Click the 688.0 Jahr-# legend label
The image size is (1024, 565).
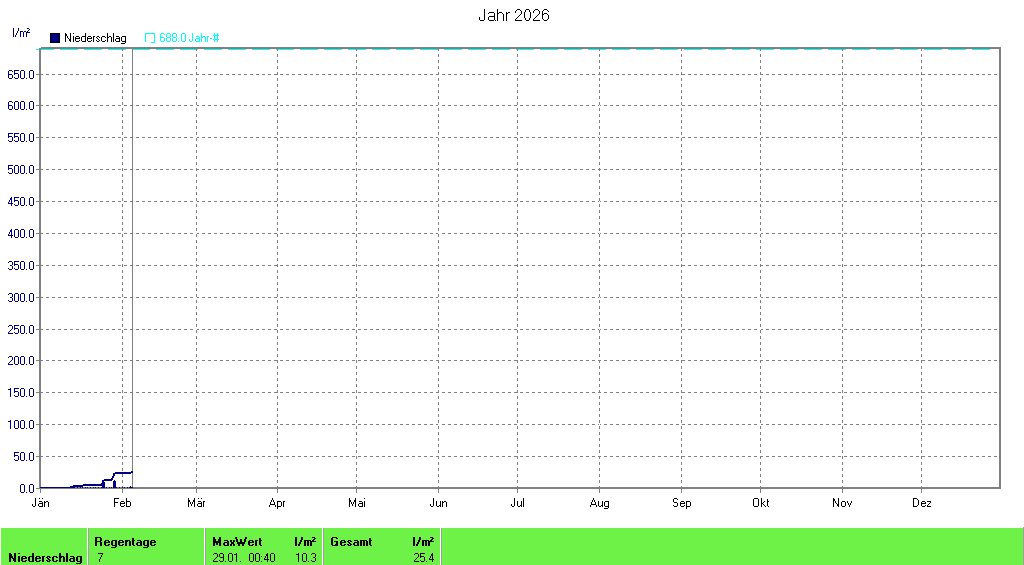[x=189, y=38]
